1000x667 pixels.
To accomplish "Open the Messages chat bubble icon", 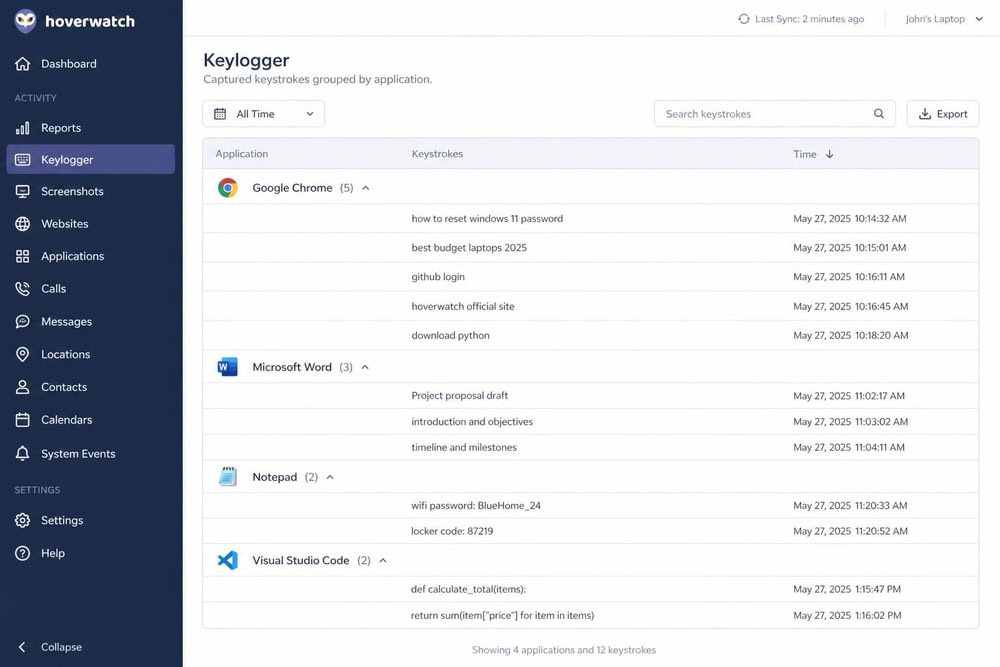I will click(x=22, y=321).
